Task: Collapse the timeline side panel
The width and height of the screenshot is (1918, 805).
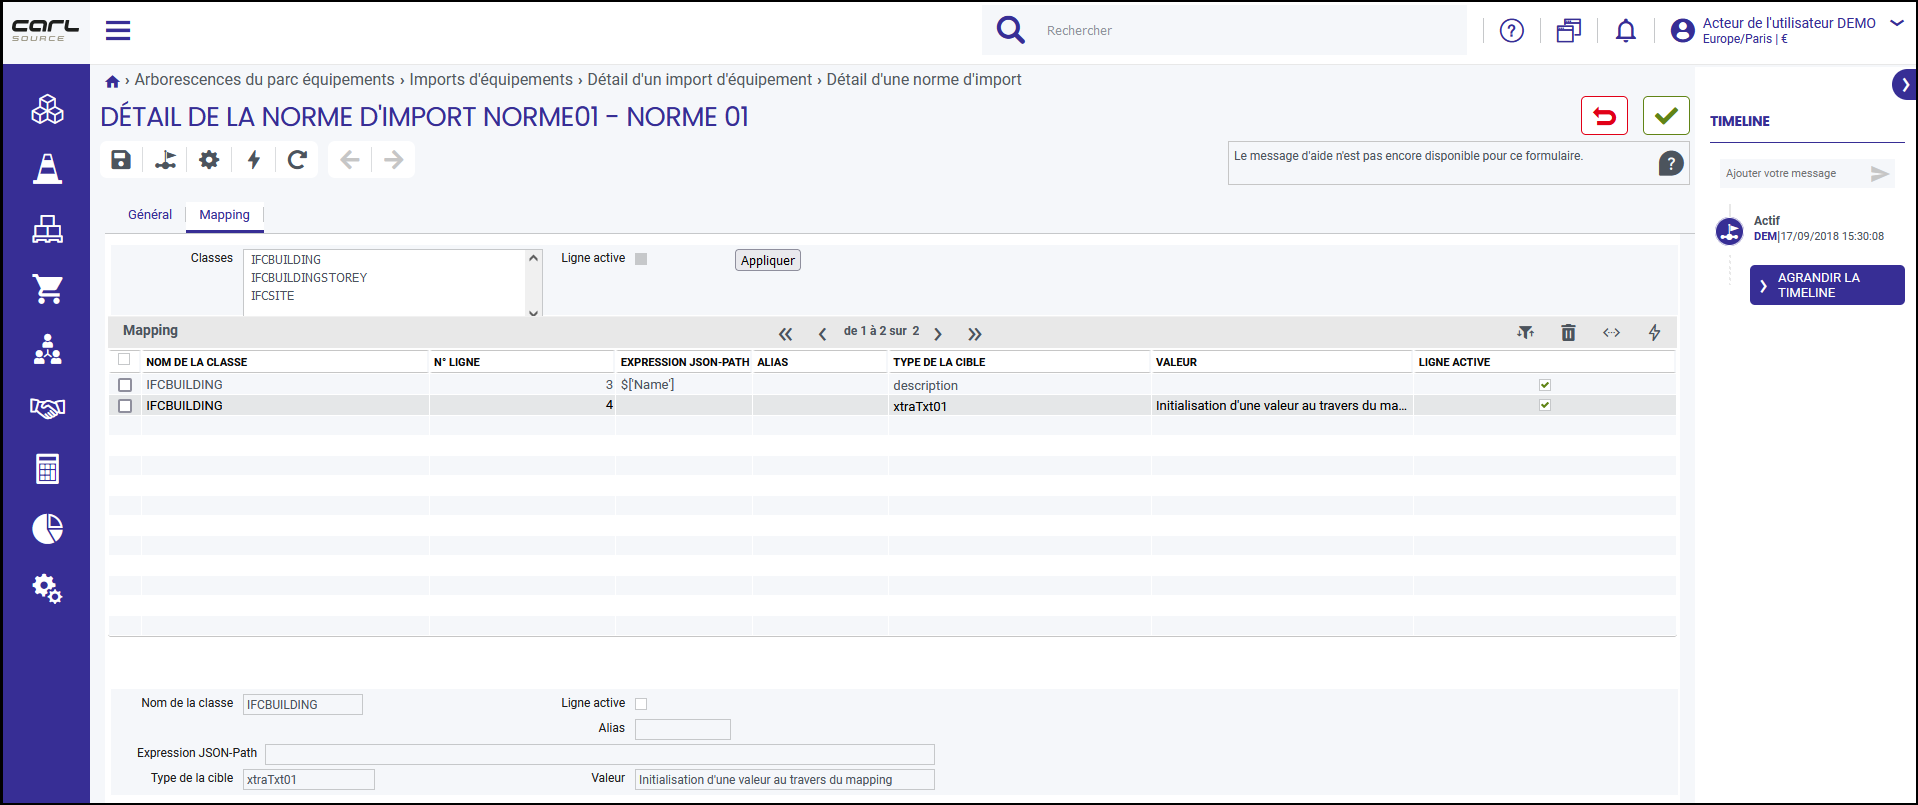Action: (x=1904, y=85)
